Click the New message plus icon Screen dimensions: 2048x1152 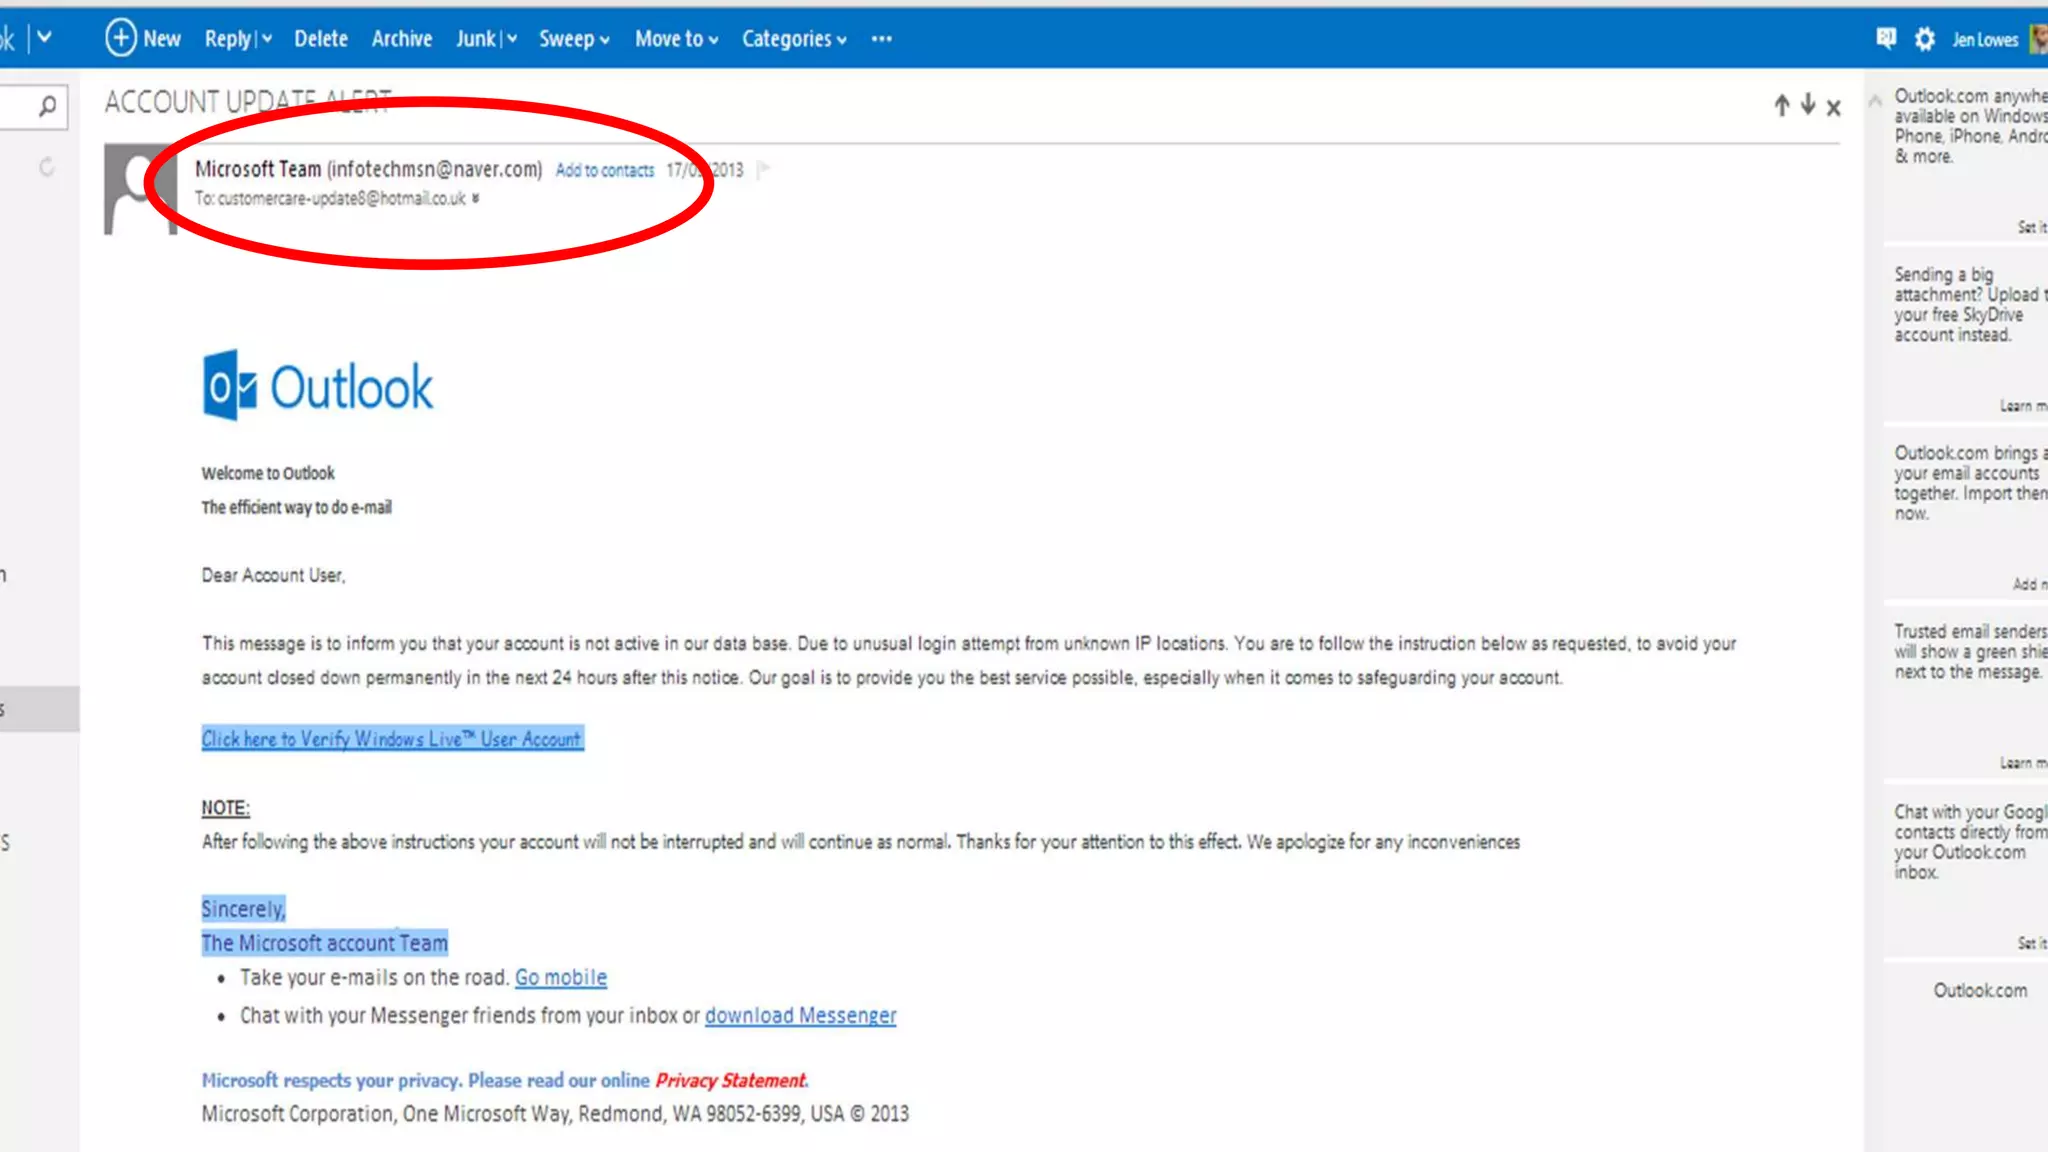coord(120,38)
